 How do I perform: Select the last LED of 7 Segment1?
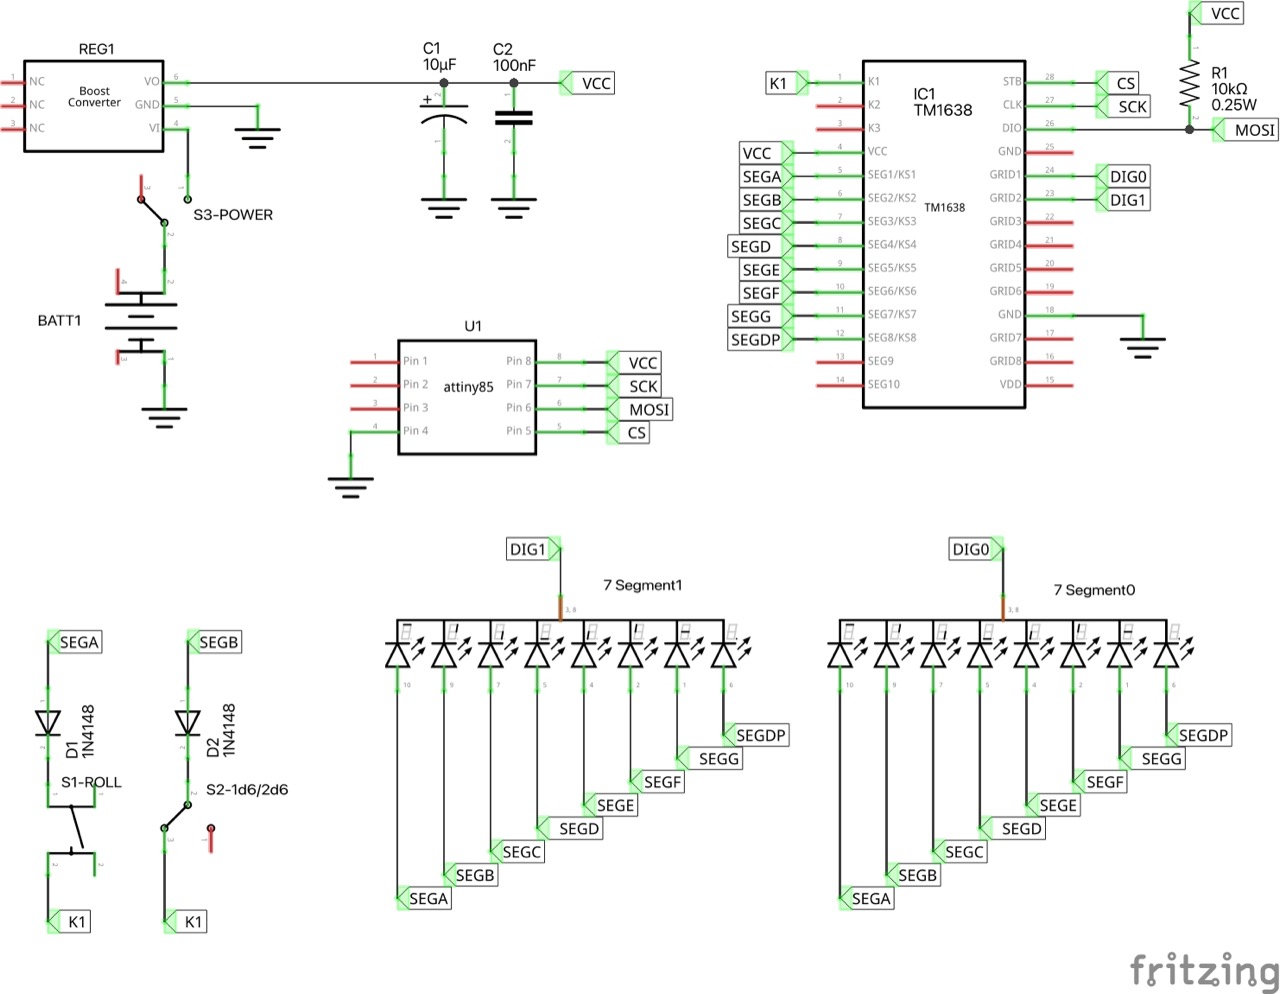pos(723,654)
